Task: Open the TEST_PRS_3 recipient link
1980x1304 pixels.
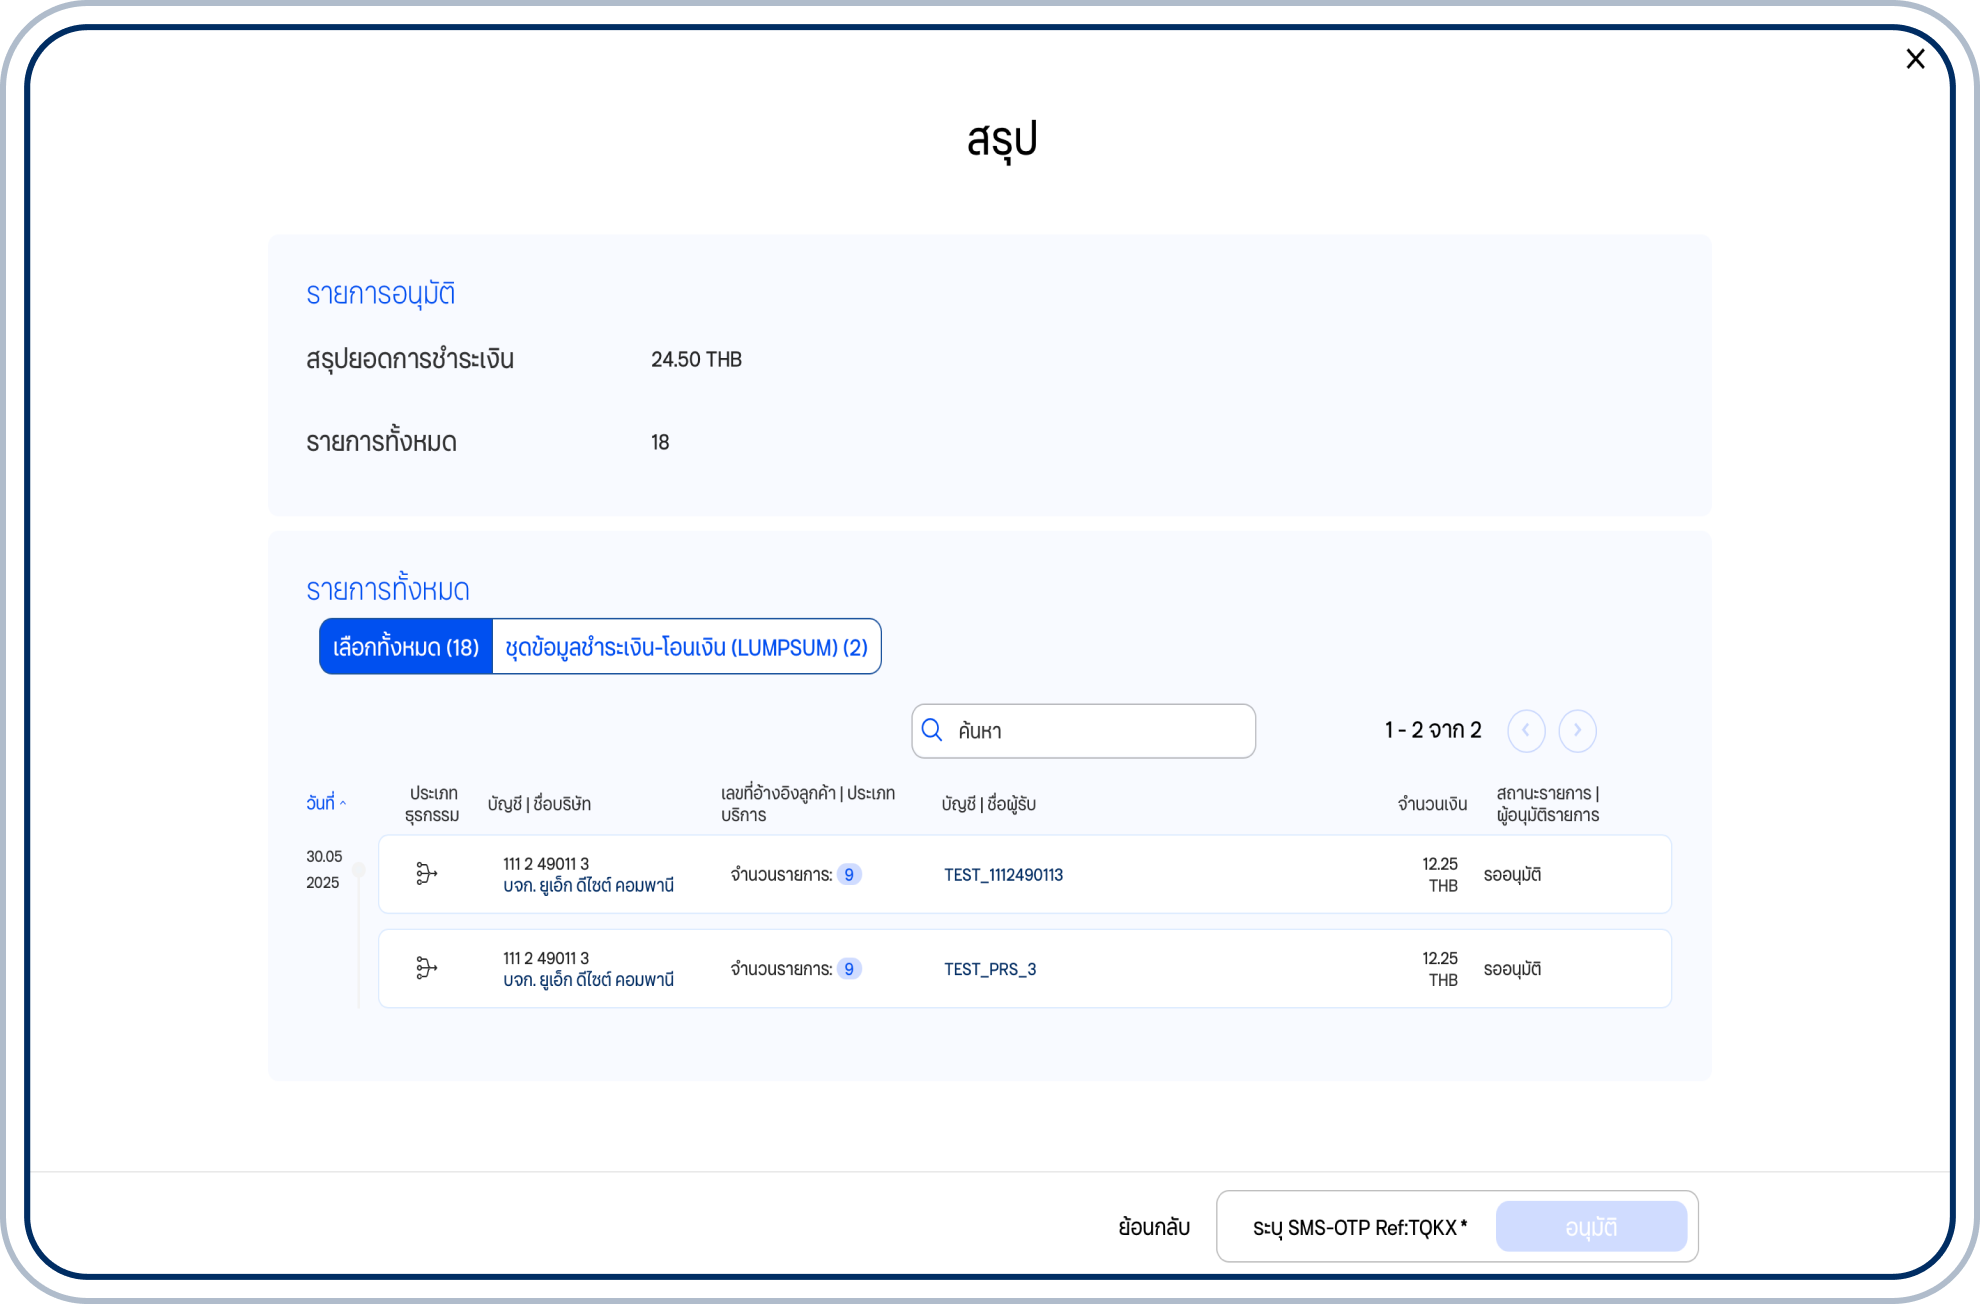Action: (990, 969)
